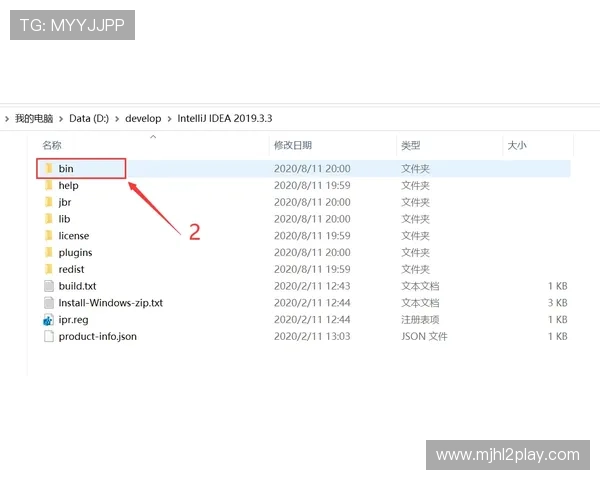Click build.txt date 2020/2/11 12:43
This screenshot has height=480, width=600.
[x=312, y=286]
